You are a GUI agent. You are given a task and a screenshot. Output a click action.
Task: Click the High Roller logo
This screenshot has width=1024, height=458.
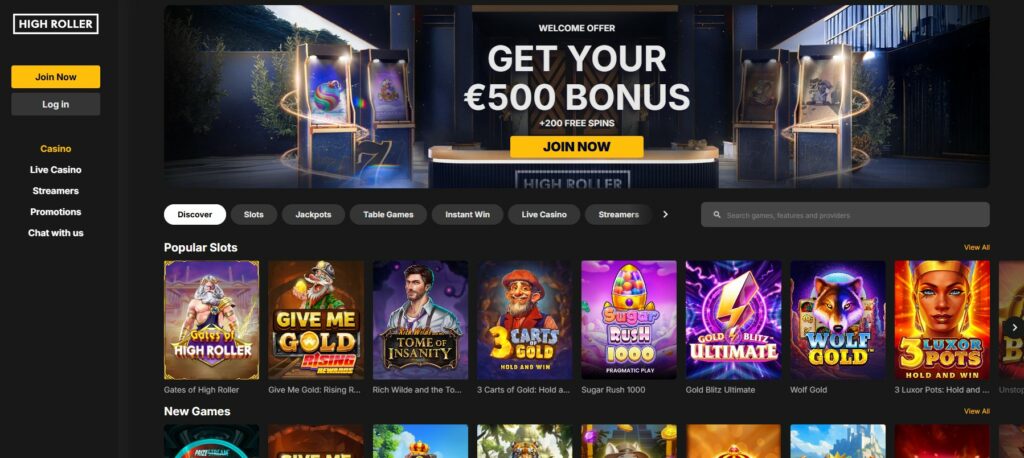point(56,24)
